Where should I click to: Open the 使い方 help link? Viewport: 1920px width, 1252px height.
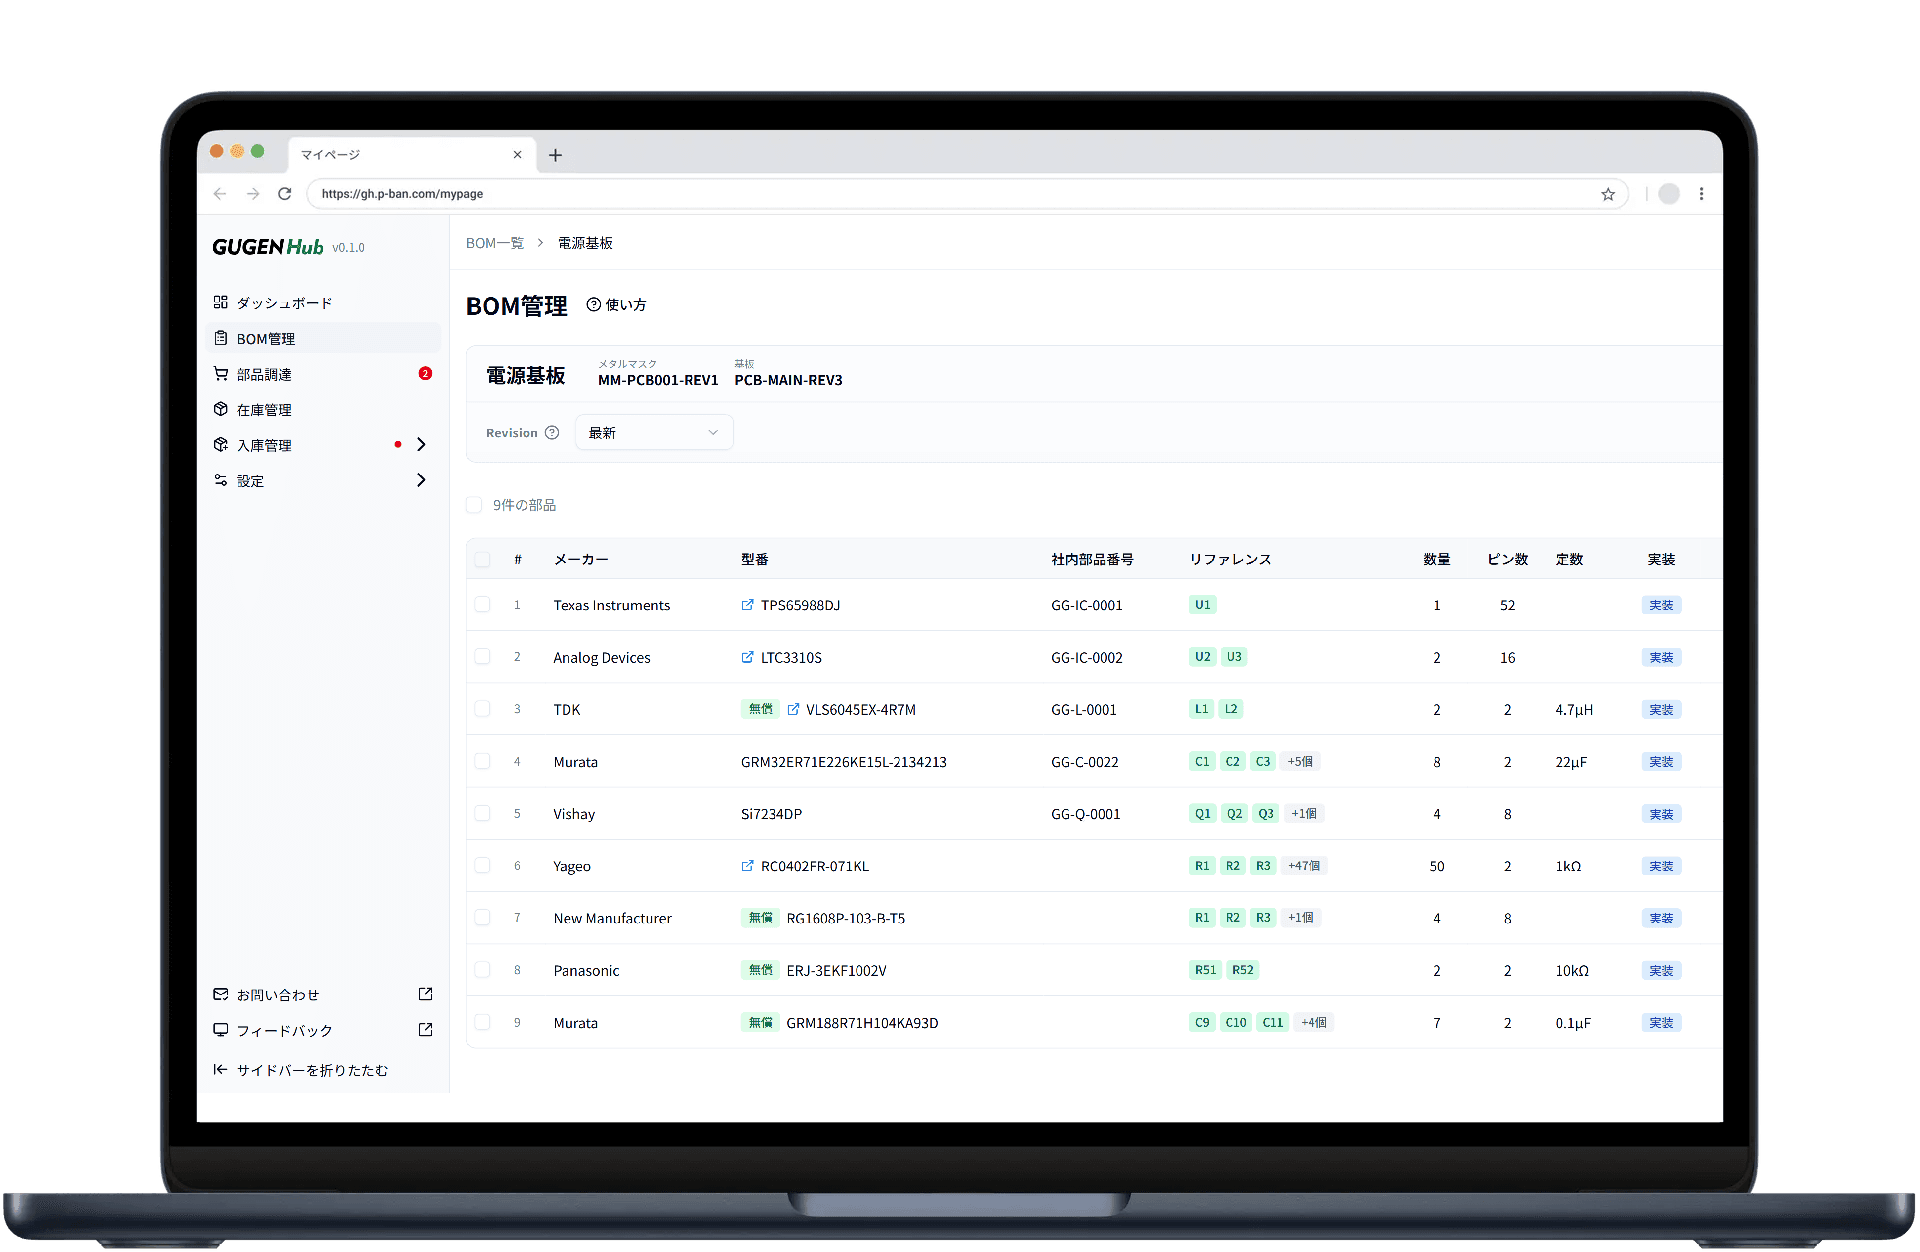click(x=617, y=305)
